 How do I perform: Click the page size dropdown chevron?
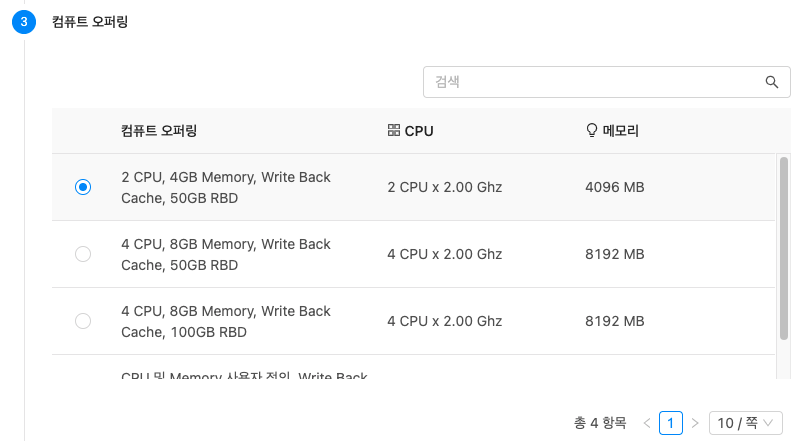[768, 423]
